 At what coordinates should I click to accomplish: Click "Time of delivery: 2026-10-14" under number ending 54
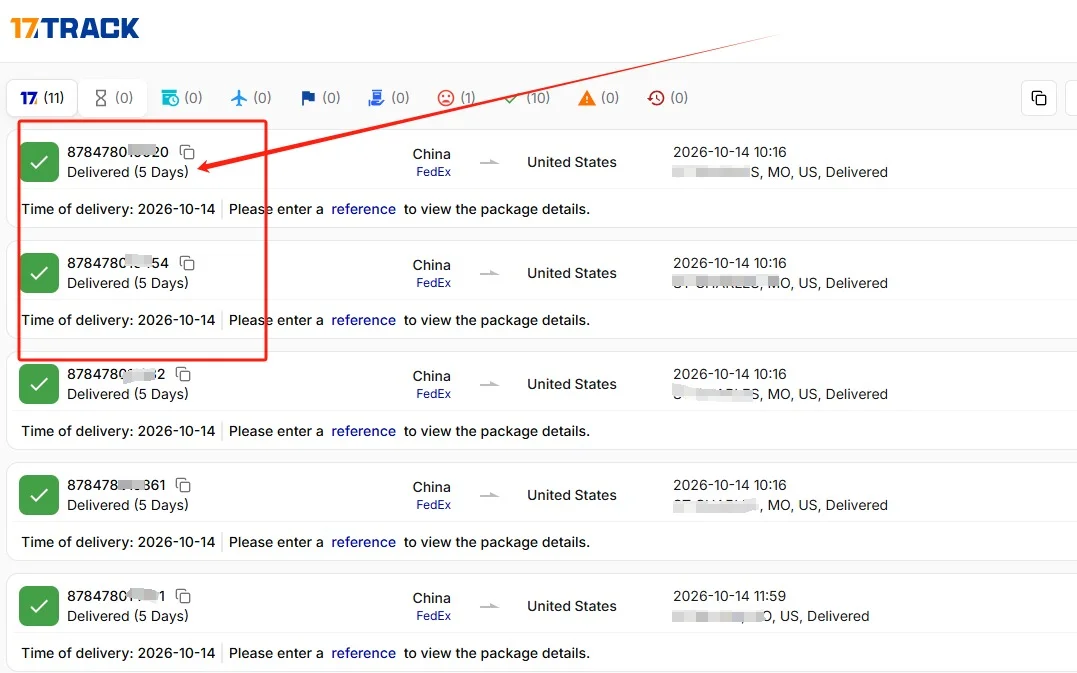pyautogui.click(x=118, y=320)
